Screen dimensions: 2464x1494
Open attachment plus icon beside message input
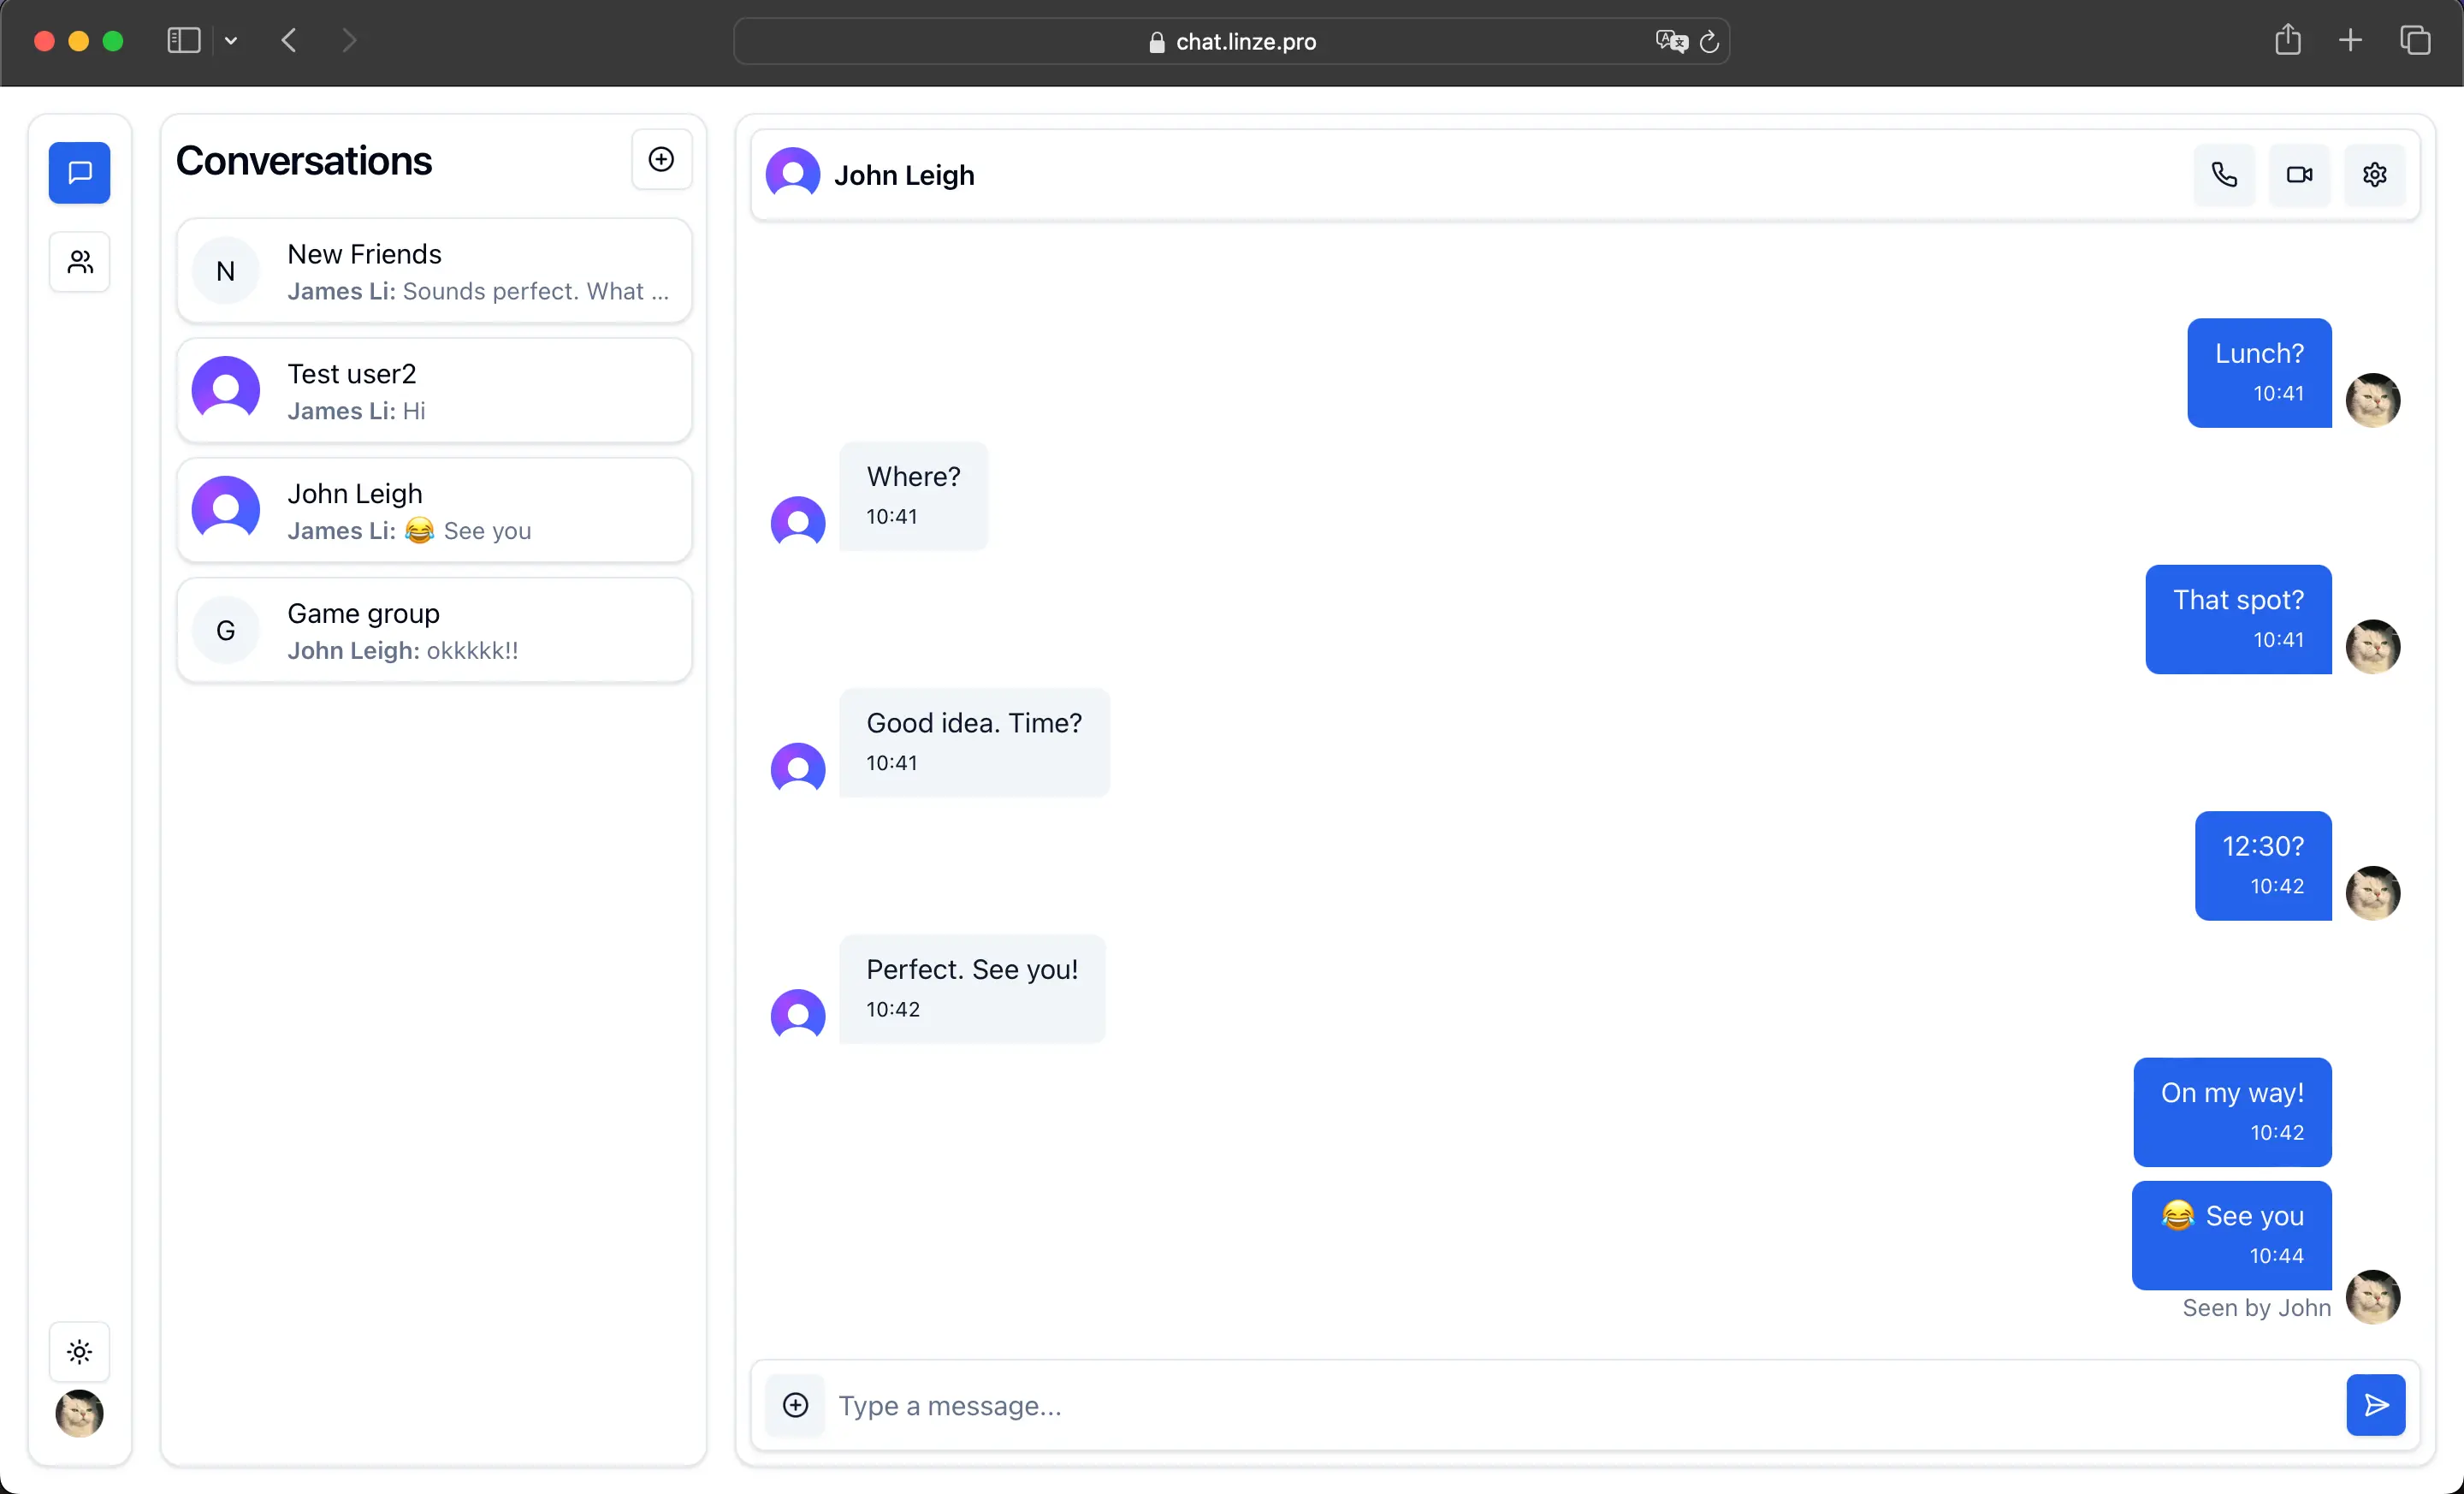[x=795, y=1405]
